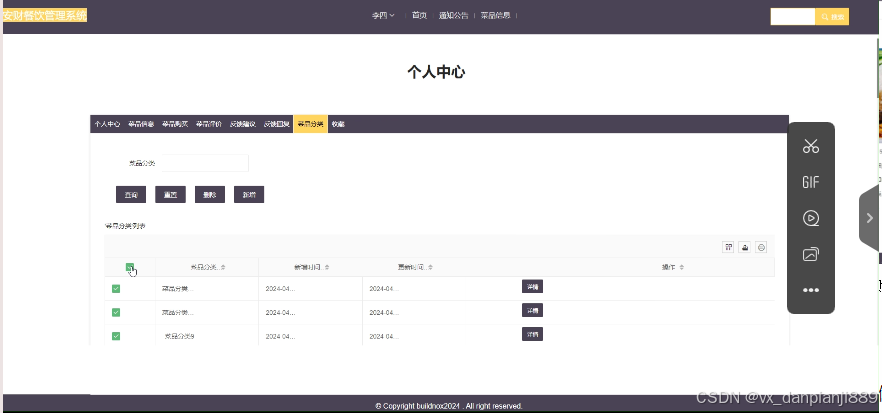Switch to the 收藏 tab
Viewport: 882px width, 413px height.
[x=338, y=124]
